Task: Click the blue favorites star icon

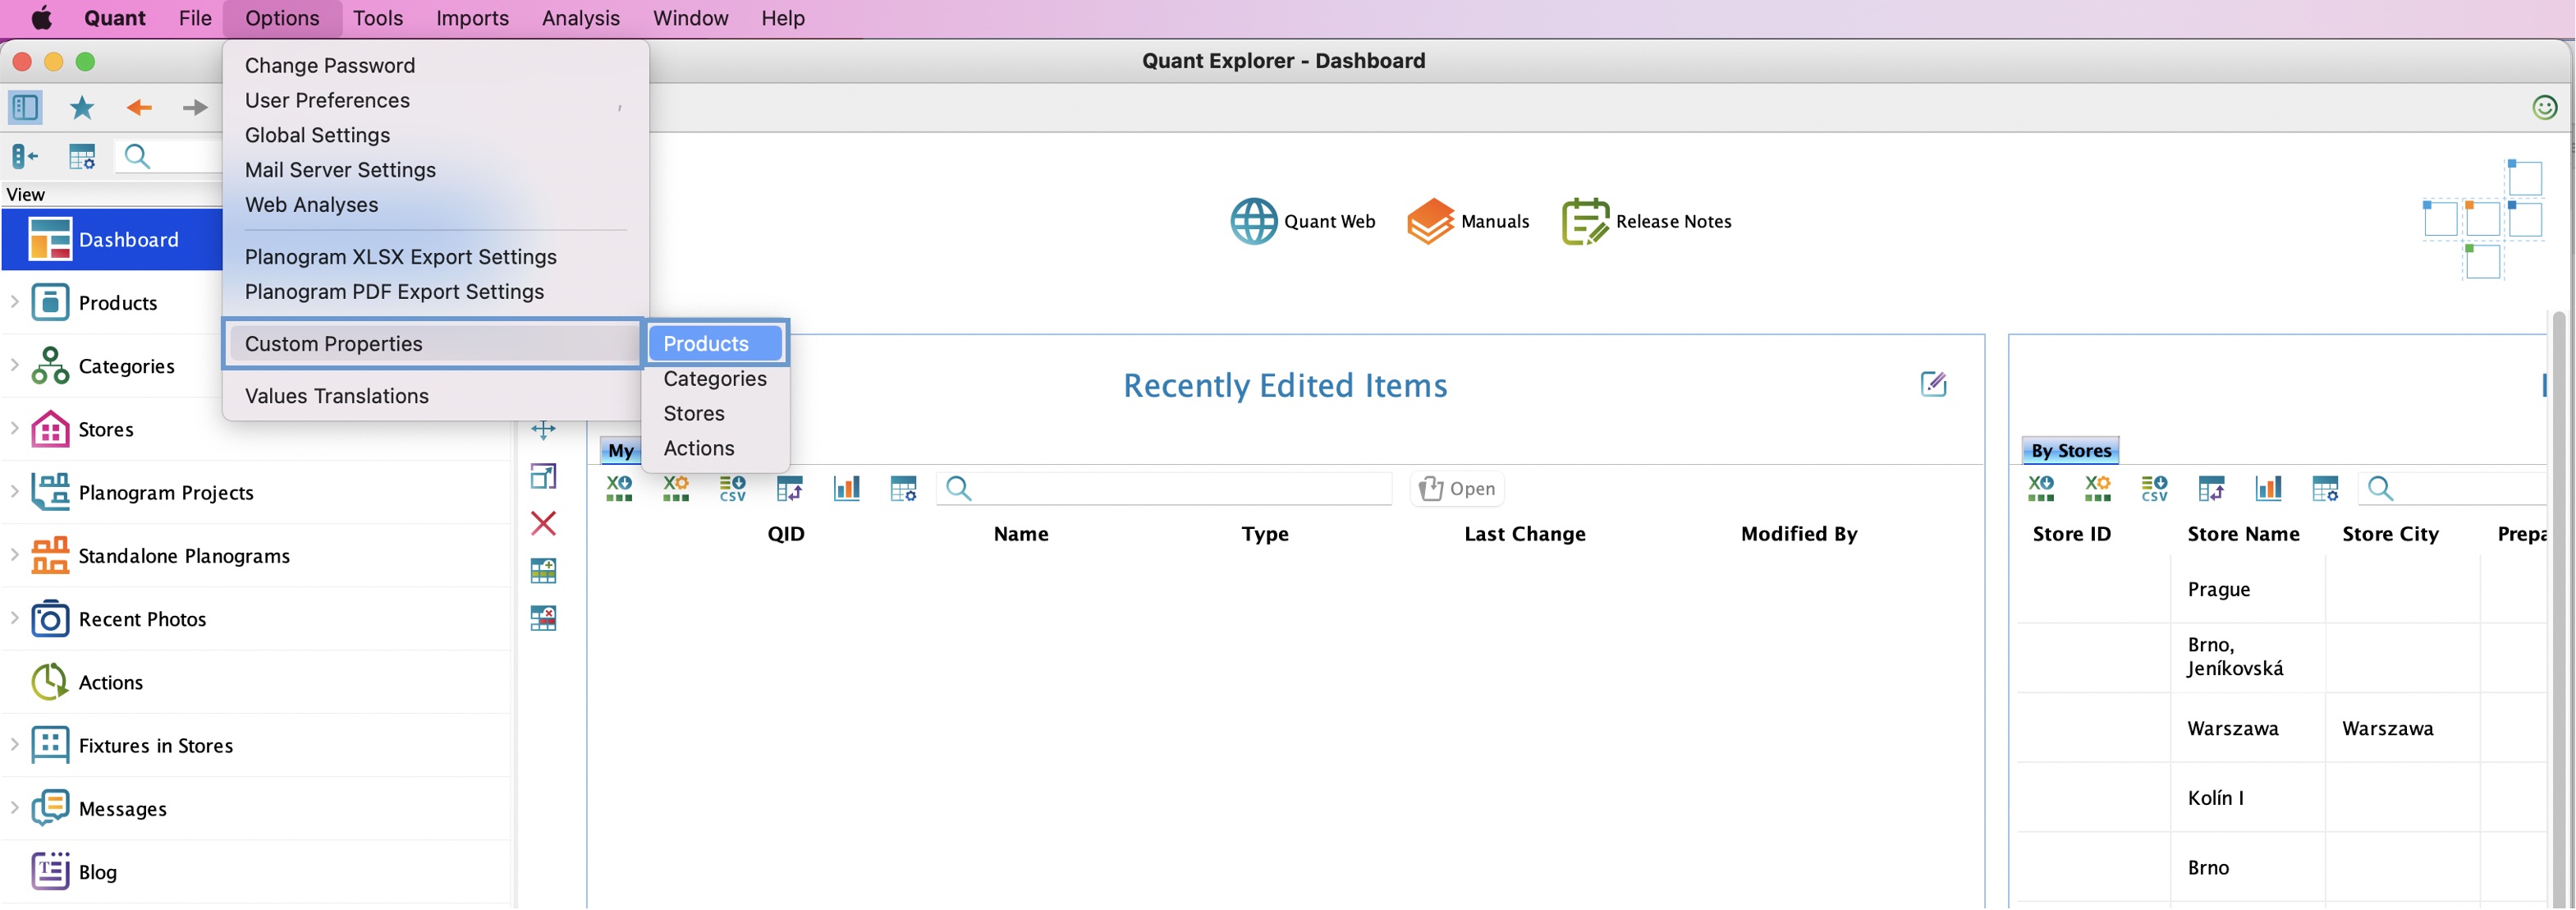Action: (82, 107)
